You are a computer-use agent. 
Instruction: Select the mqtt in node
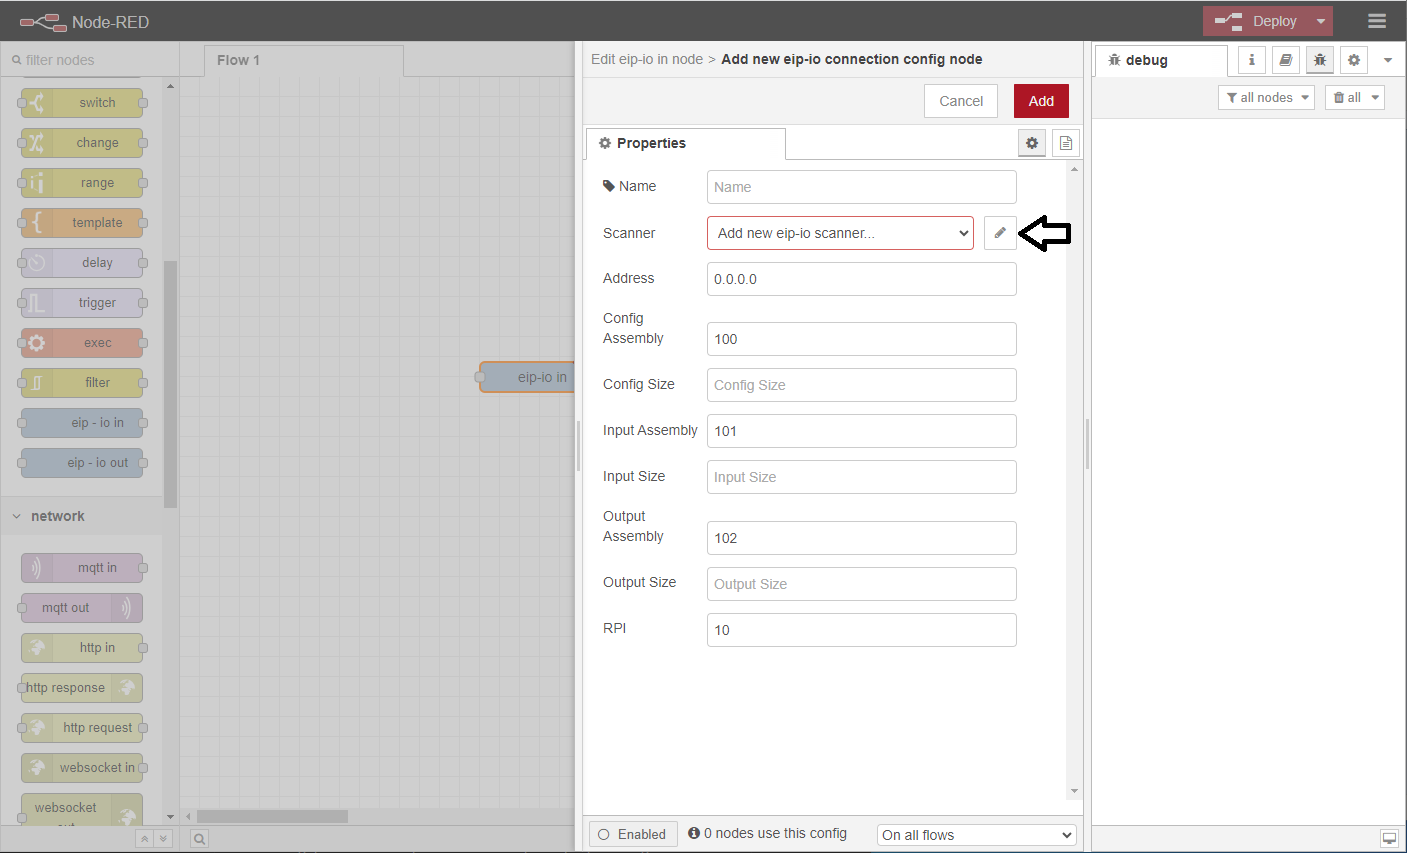(x=82, y=568)
